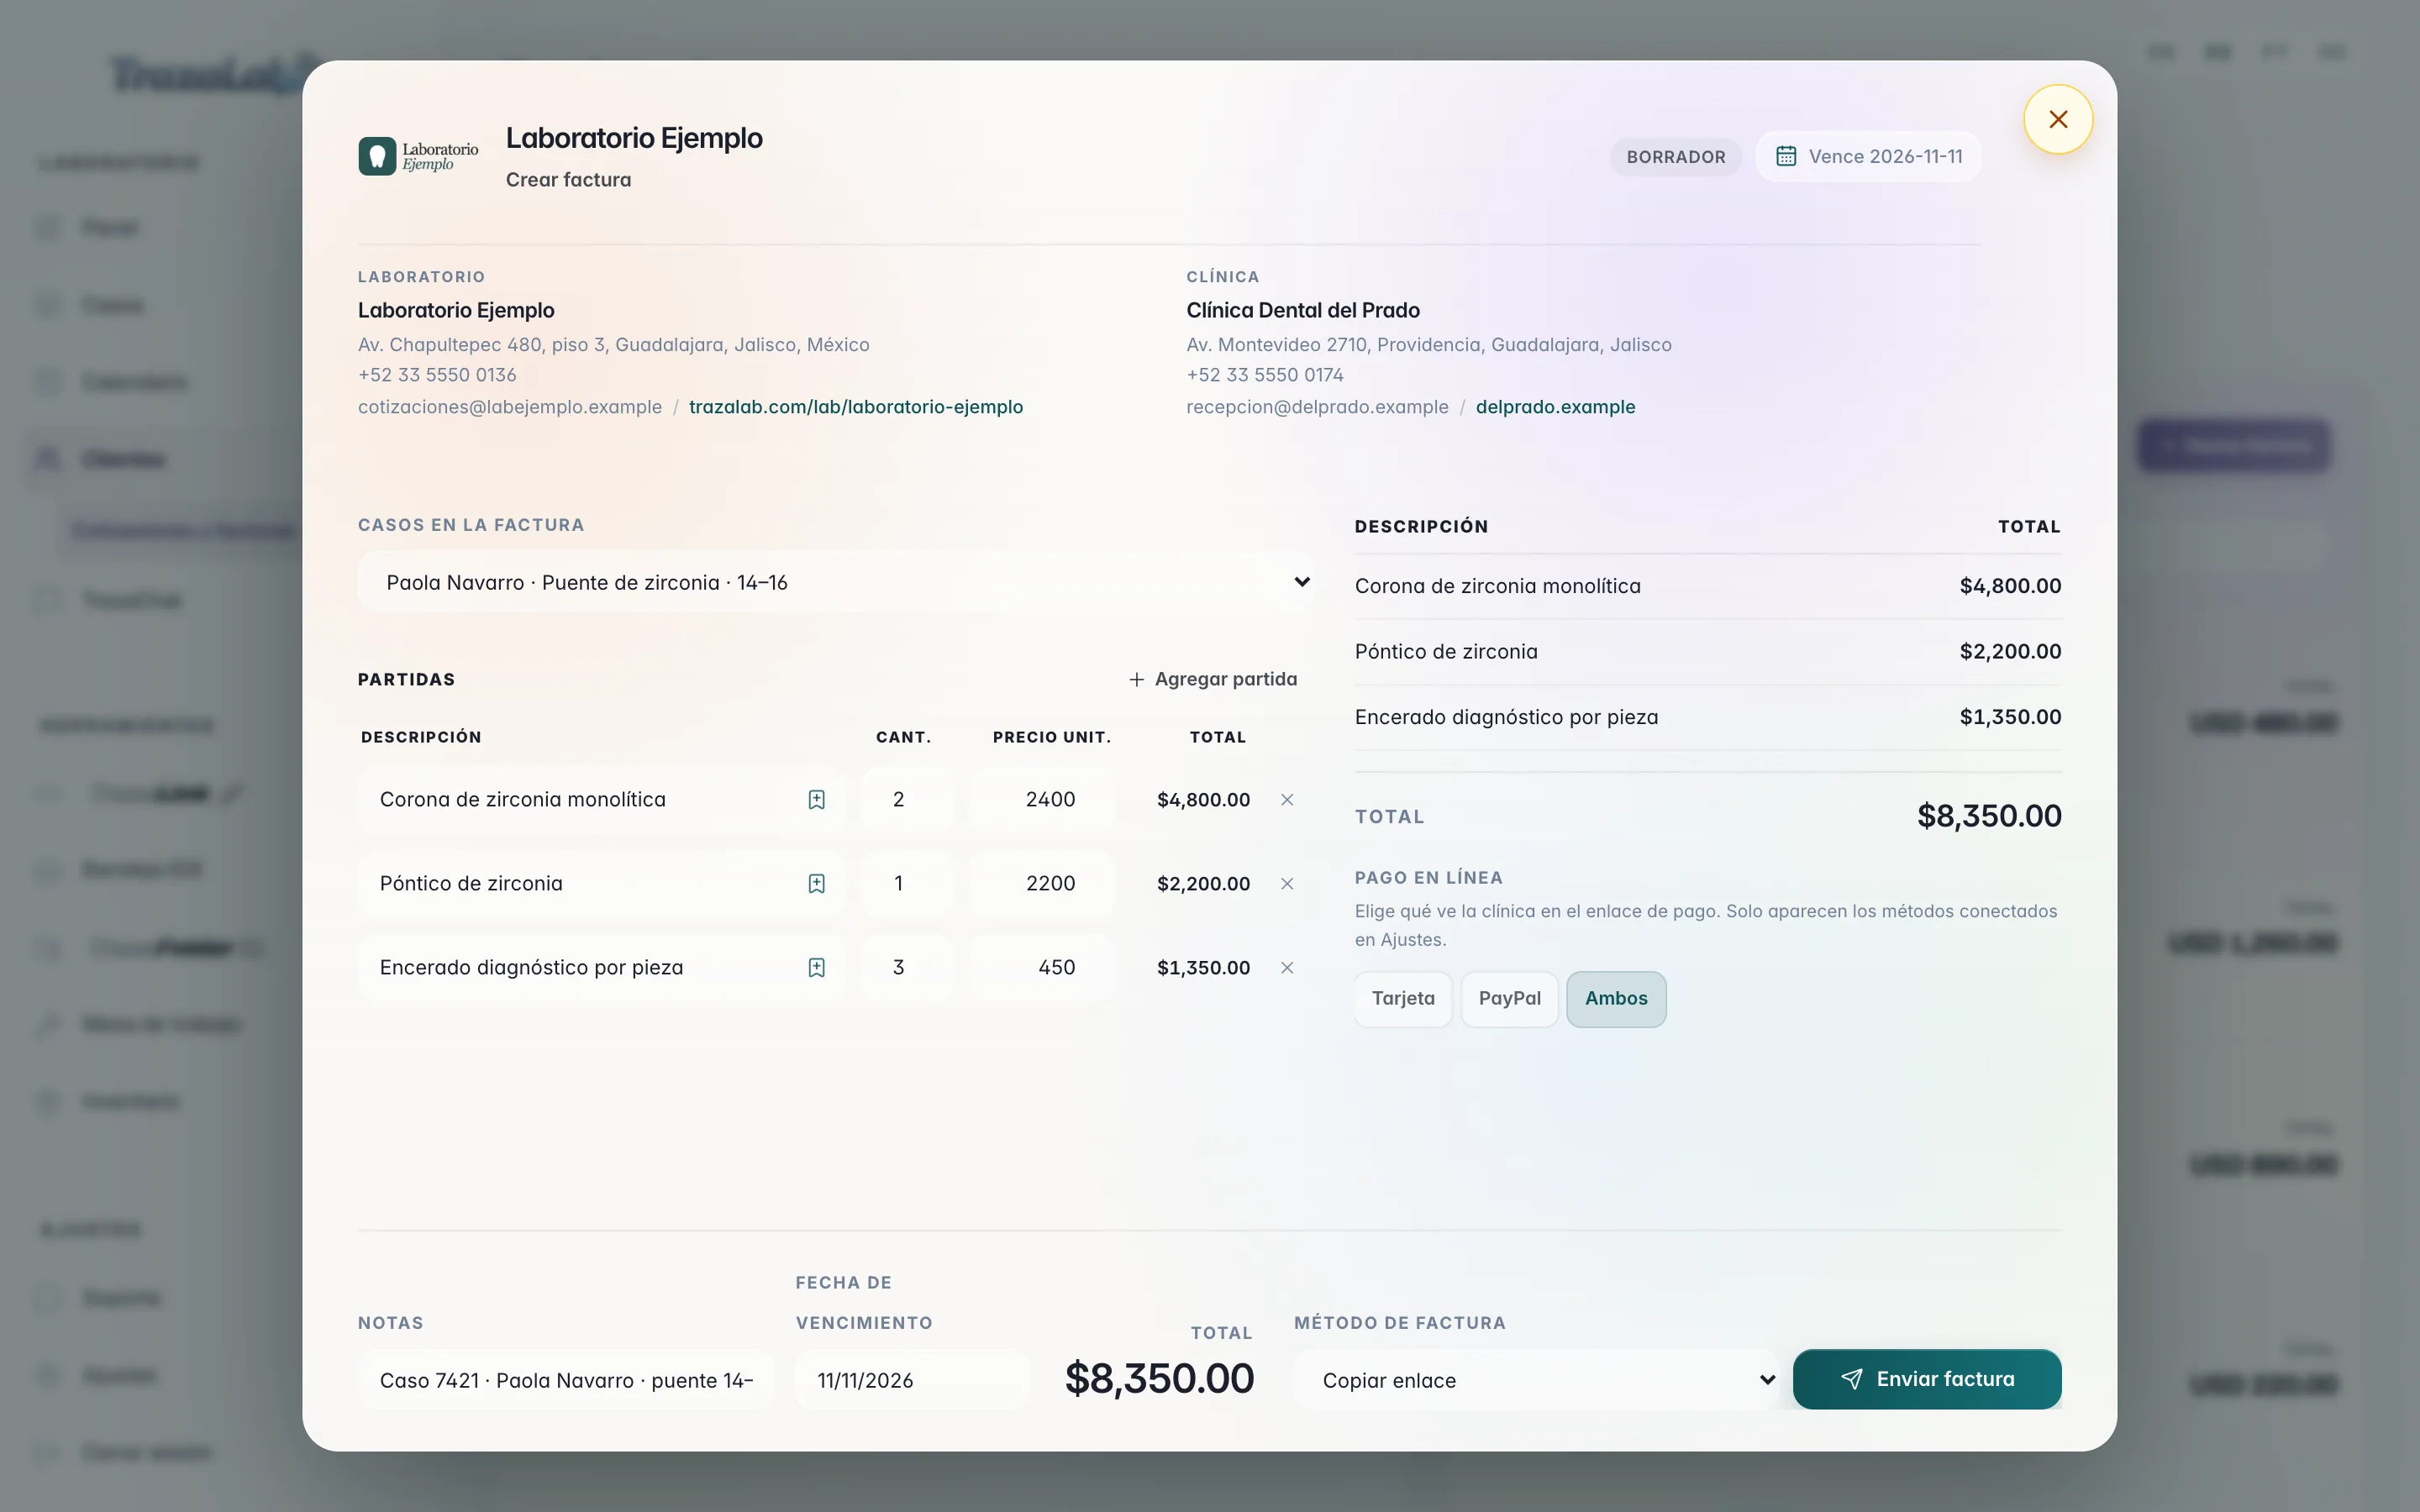Viewport: 2420px width, 1512px height.
Task: Save Corona de zirconia monolítica bookmark icon
Action: (x=816, y=799)
